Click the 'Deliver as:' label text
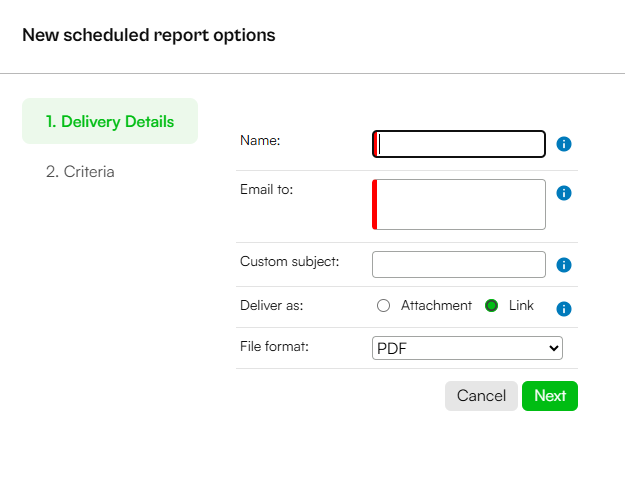625x478 pixels. [271, 305]
